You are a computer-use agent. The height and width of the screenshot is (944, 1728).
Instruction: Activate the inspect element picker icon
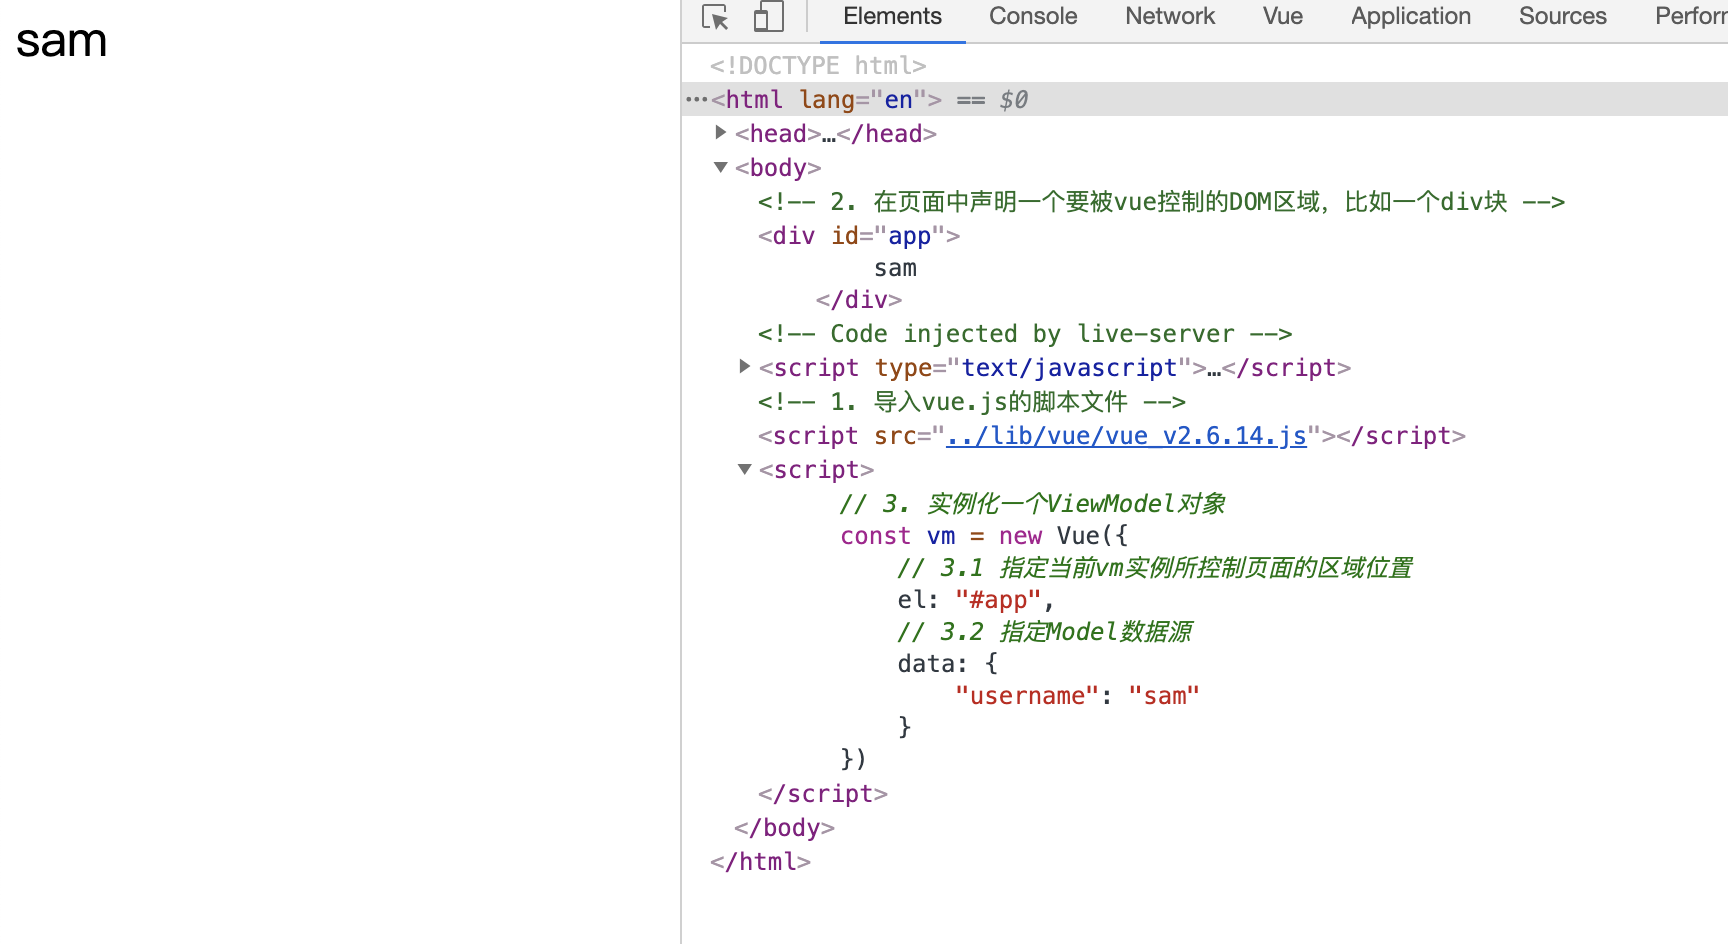pos(715,17)
